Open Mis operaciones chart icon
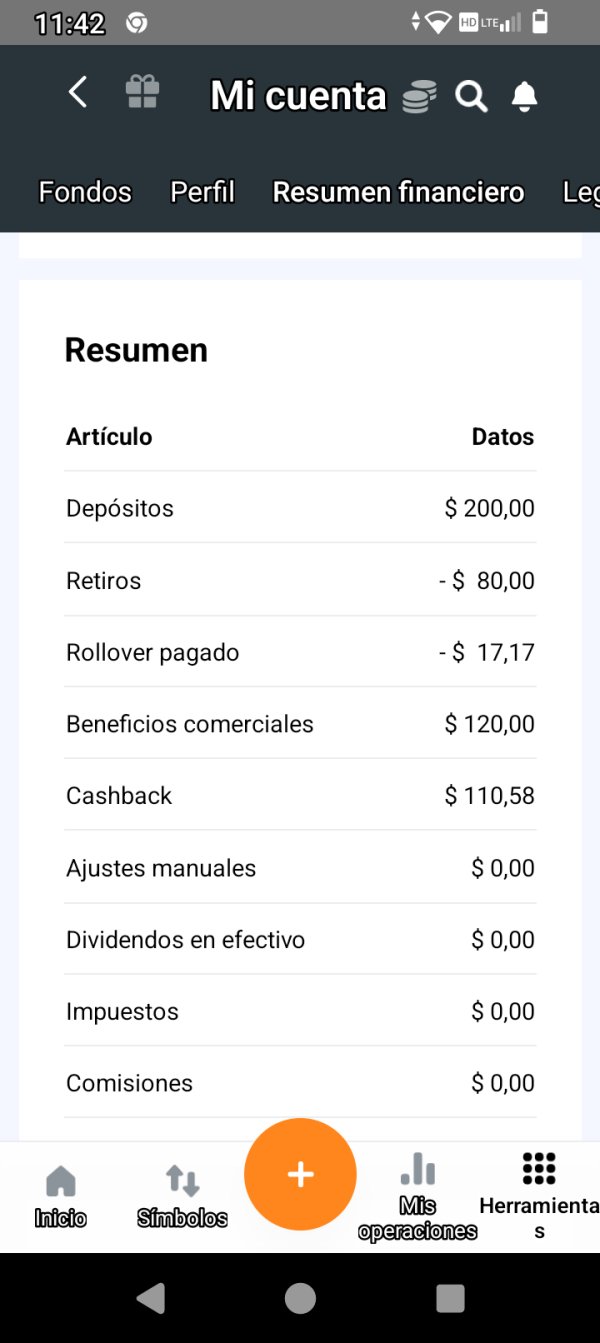The image size is (600, 1343). click(x=417, y=1168)
